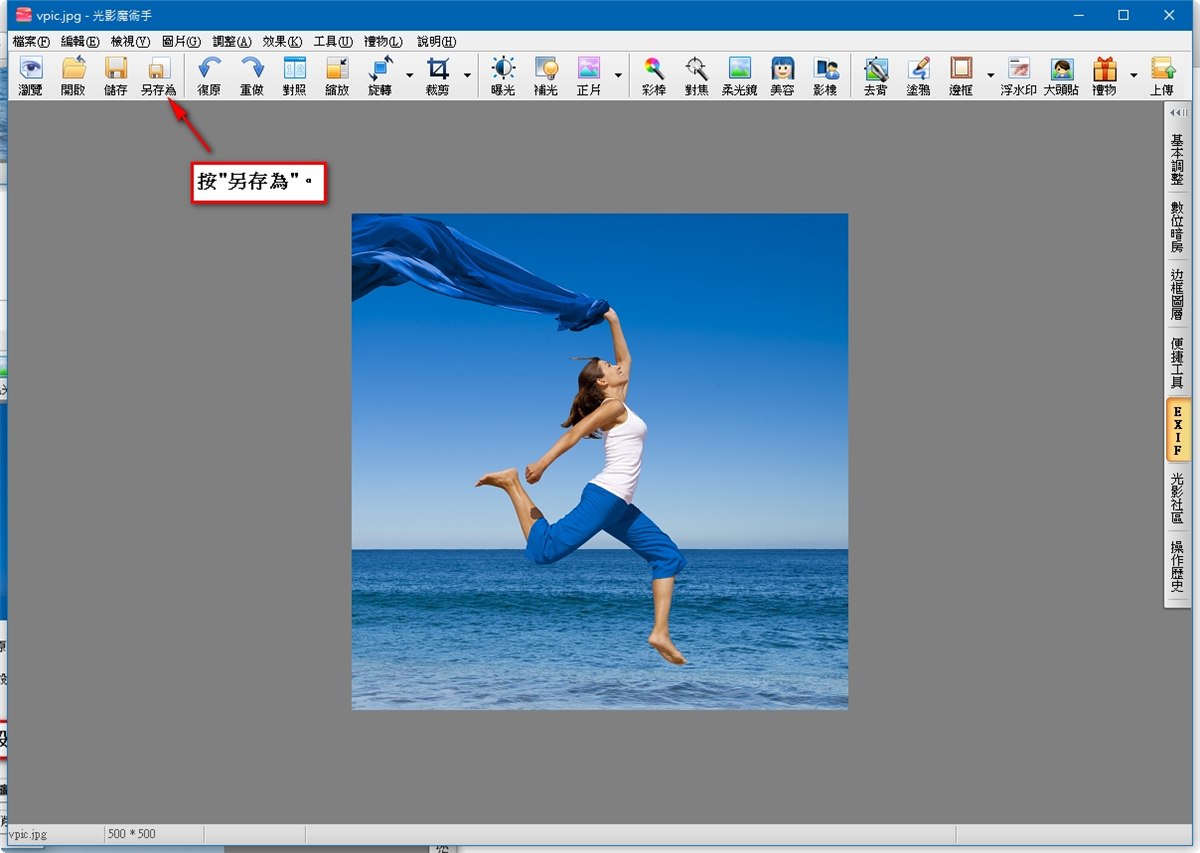Viewport: 1200px width, 853px height.
Task: Collapse the right sidebar with the arrow button
Action: point(1177,112)
